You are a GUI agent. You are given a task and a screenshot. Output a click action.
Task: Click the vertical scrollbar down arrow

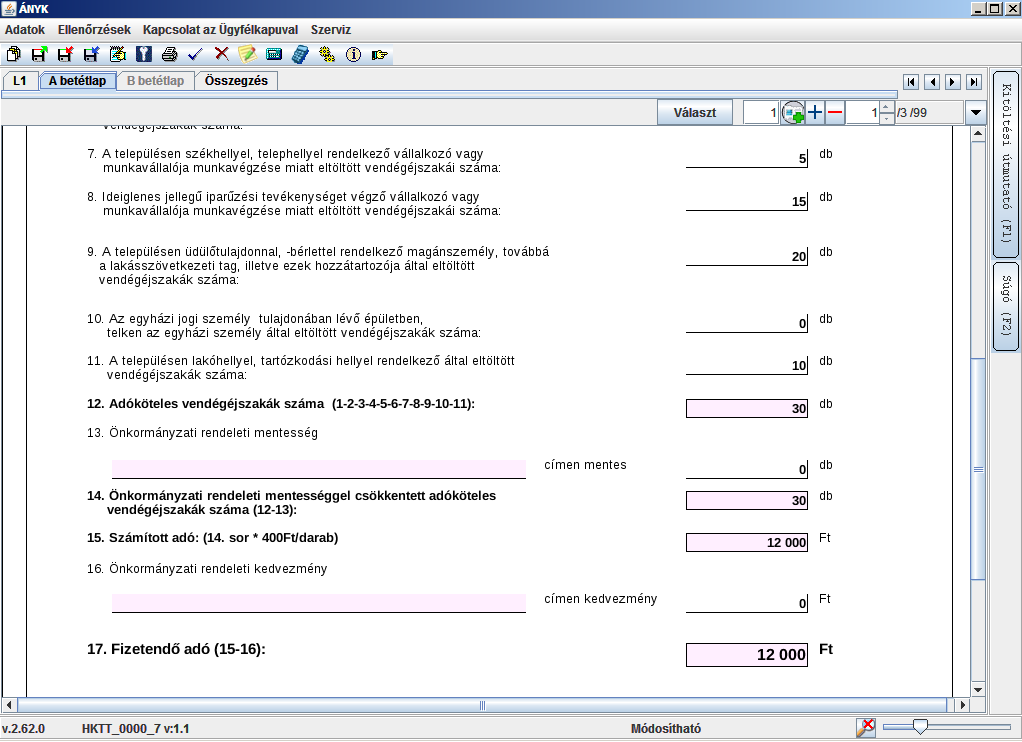978,690
